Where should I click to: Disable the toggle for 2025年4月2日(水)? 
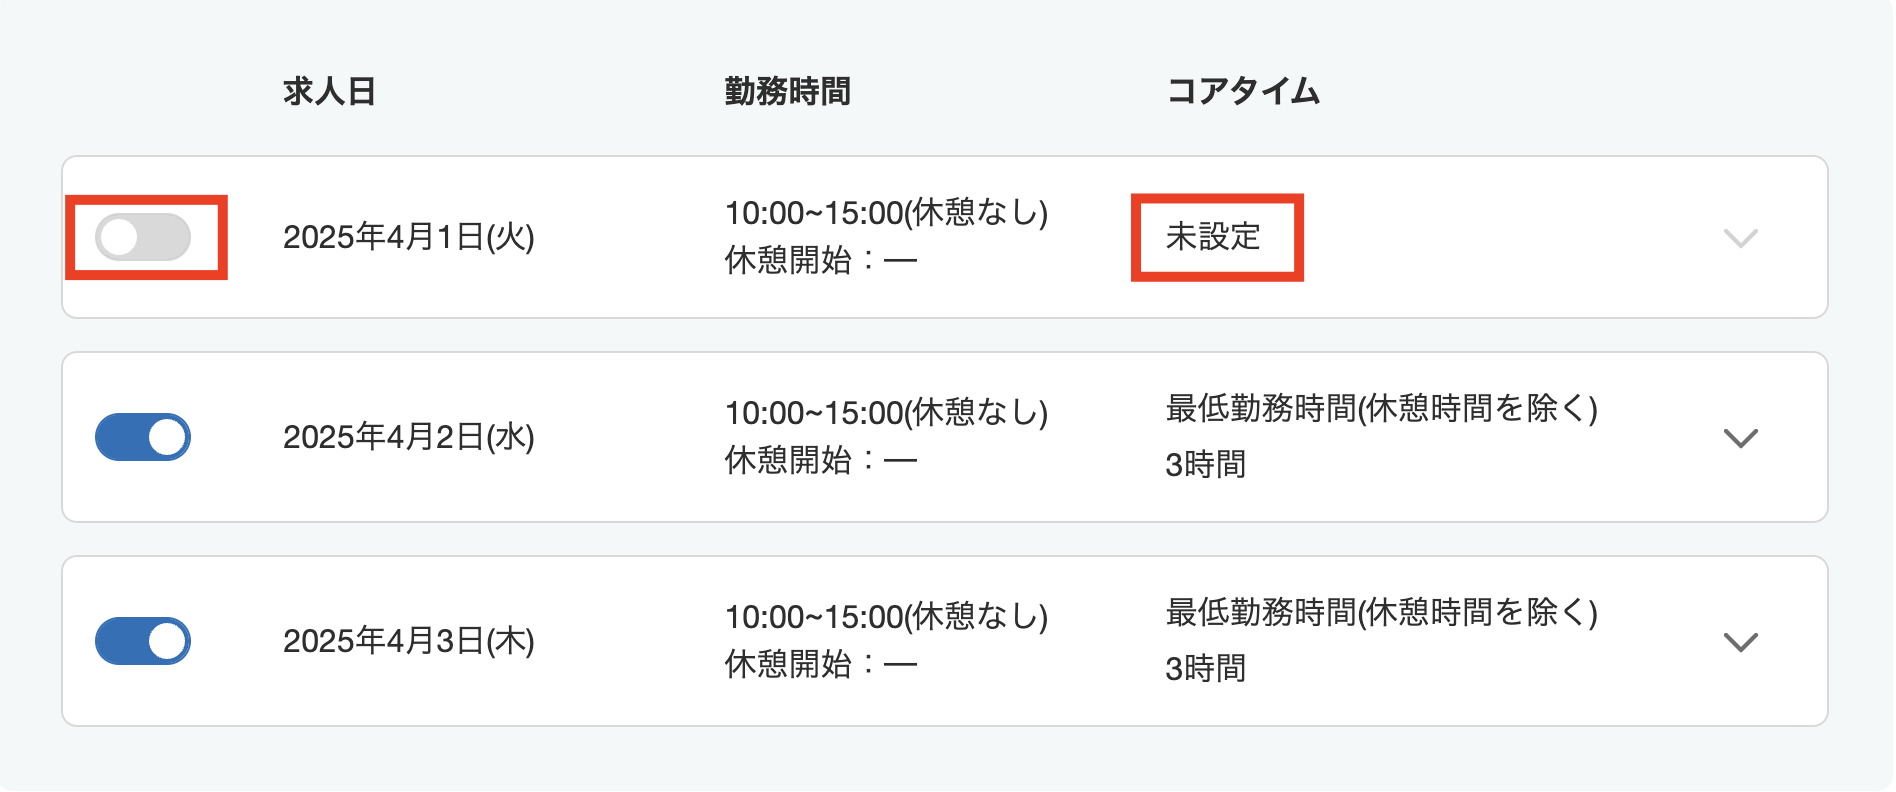(143, 437)
